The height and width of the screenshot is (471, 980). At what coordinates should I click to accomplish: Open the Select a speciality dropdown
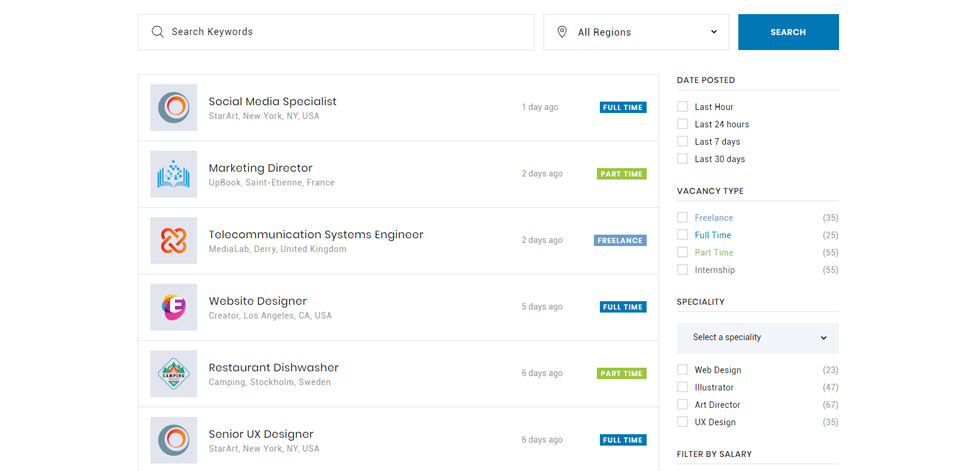(x=758, y=338)
